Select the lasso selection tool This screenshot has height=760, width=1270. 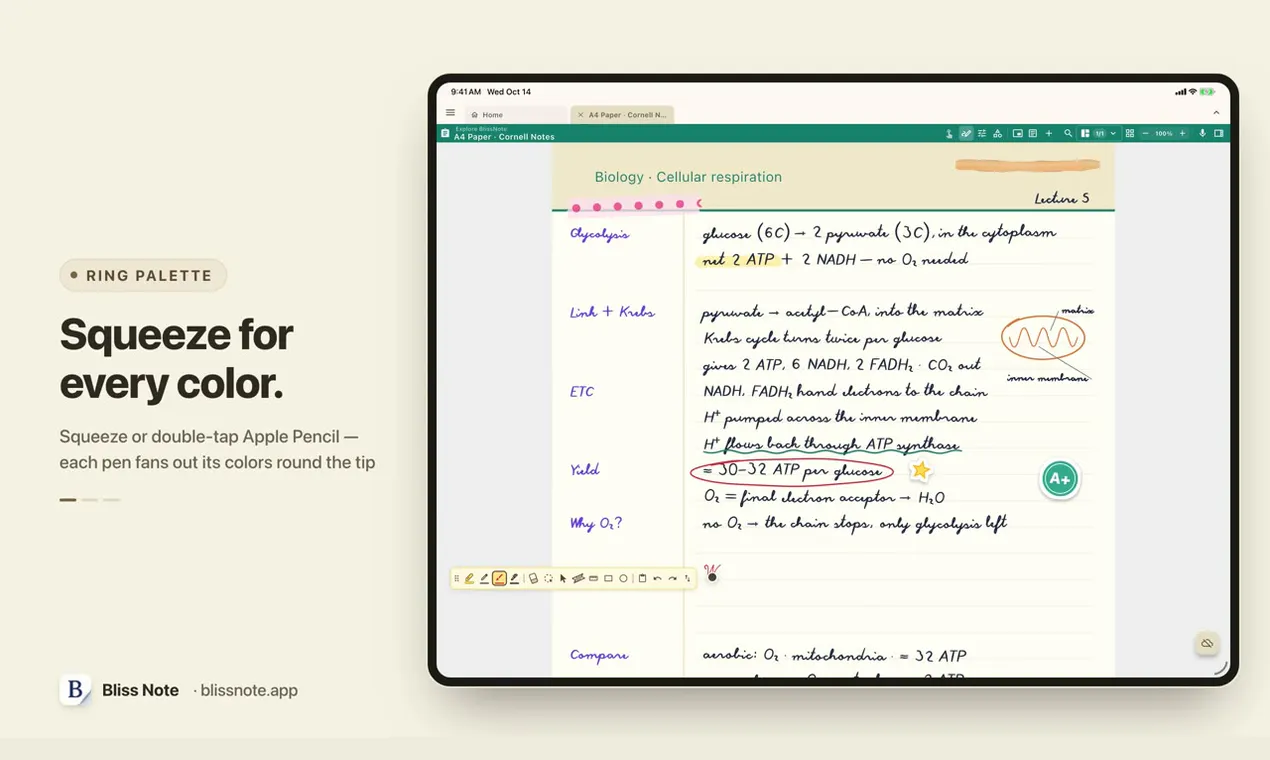click(x=548, y=578)
